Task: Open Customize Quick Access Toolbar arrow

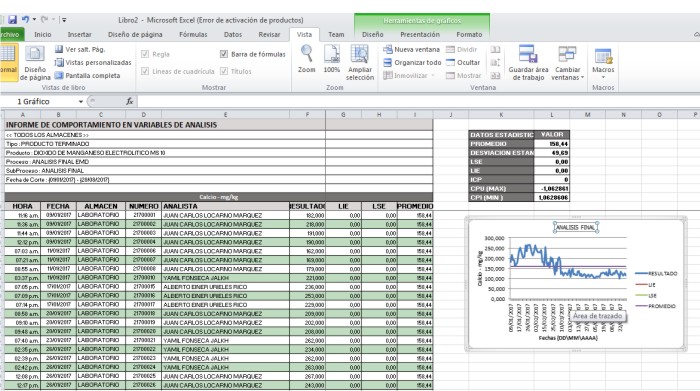Action: click(64, 20)
